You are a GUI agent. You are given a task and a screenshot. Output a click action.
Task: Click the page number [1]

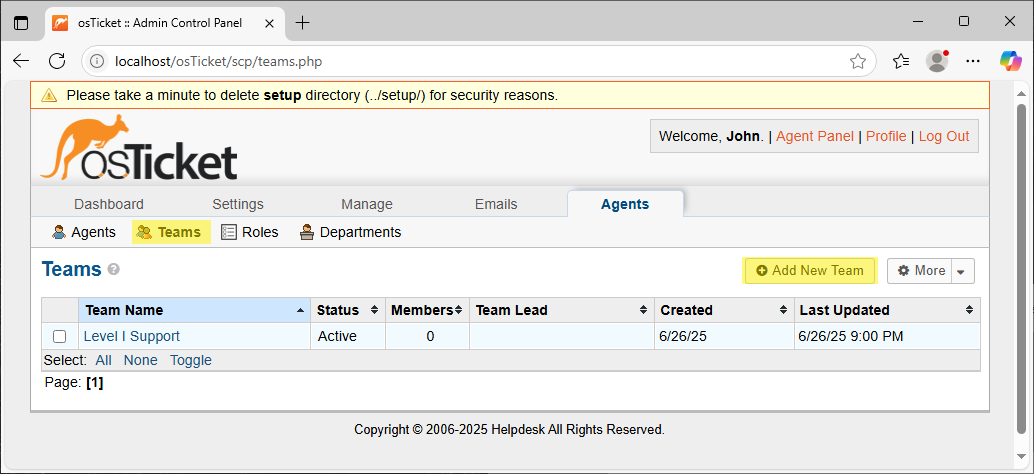pos(95,382)
